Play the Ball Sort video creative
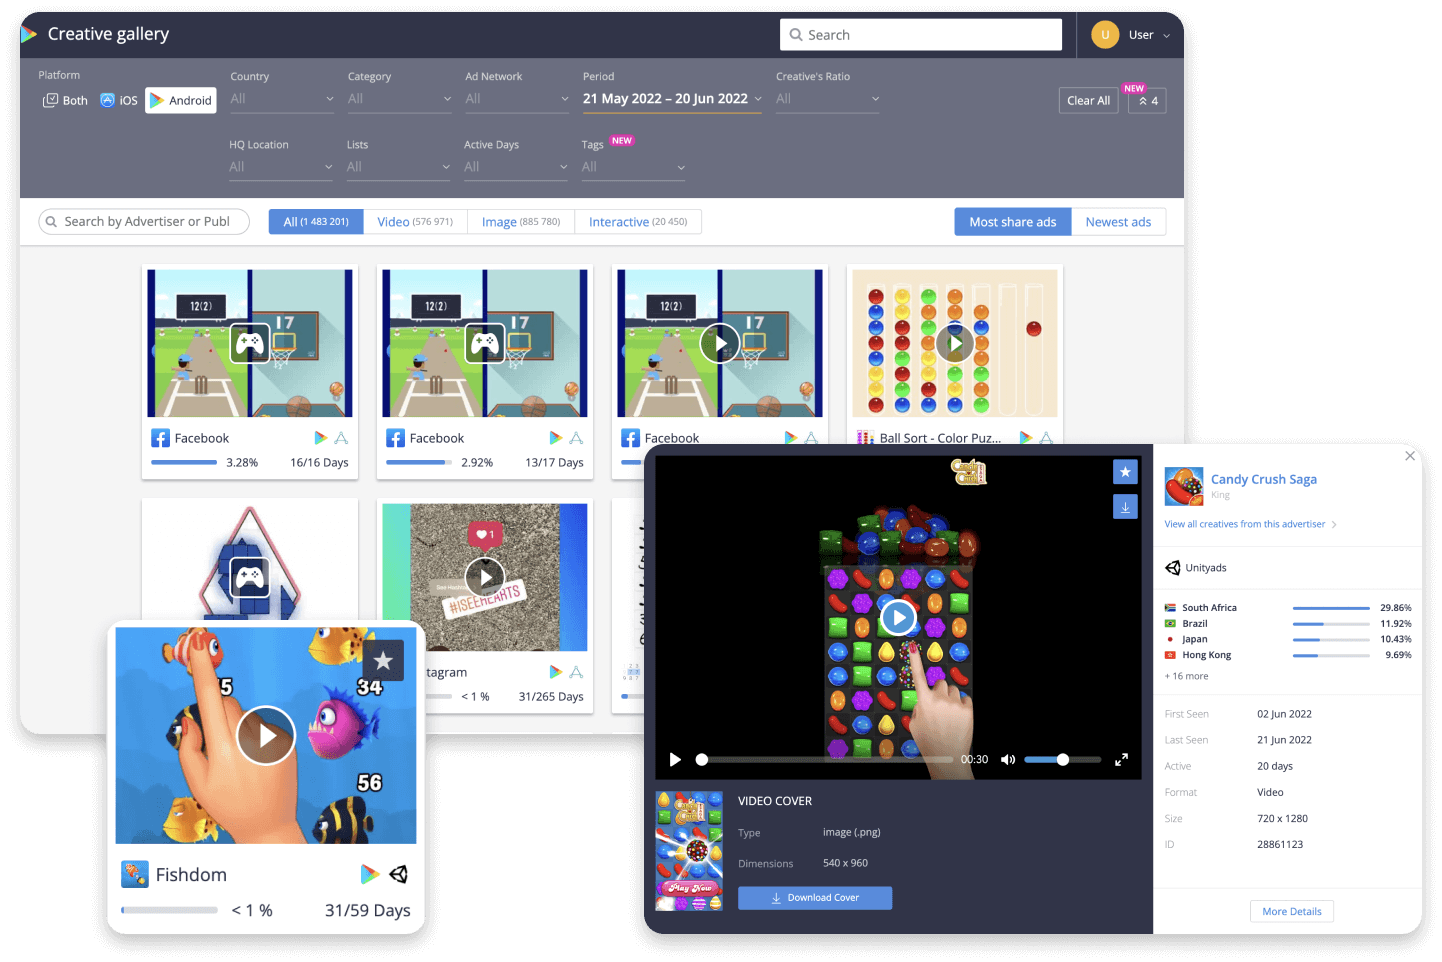 (x=955, y=343)
